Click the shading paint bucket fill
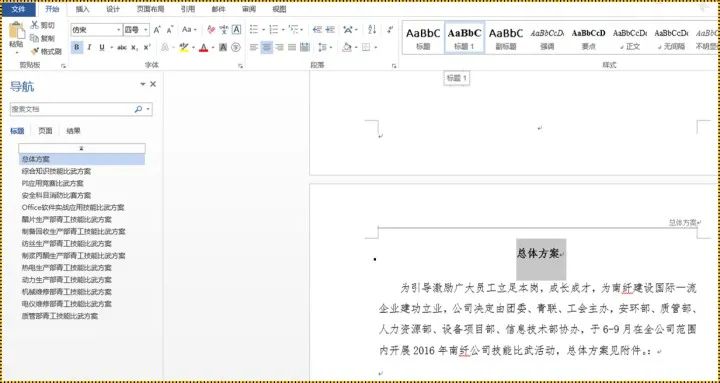This screenshot has height=383, width=720. [347, 47]
